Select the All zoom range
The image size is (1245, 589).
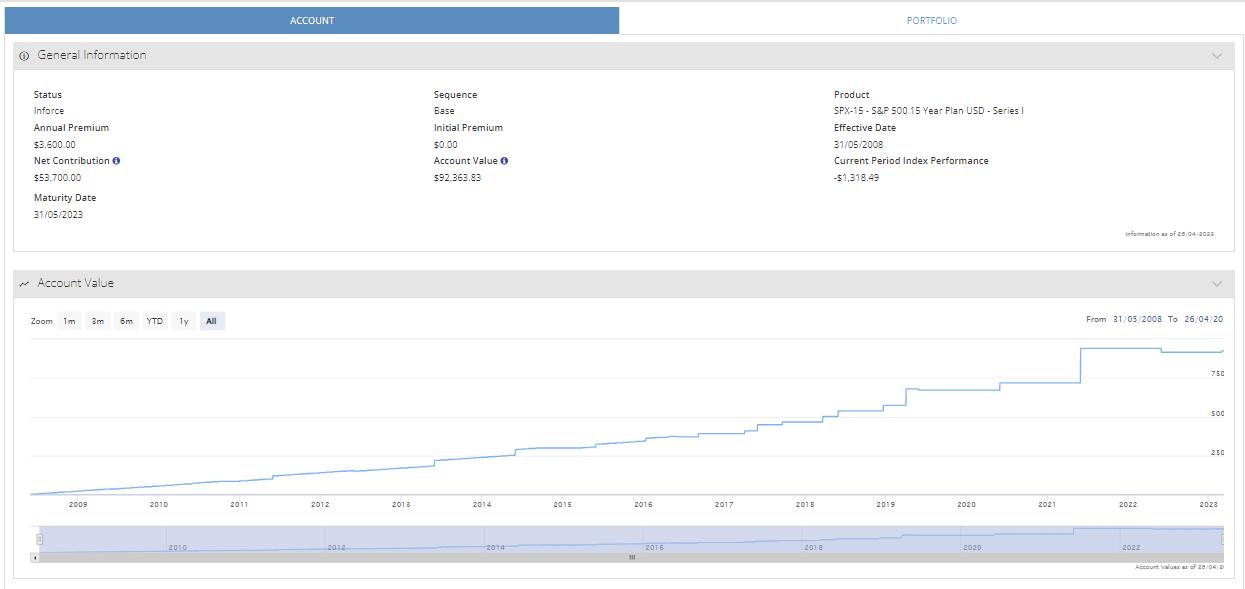211,321
